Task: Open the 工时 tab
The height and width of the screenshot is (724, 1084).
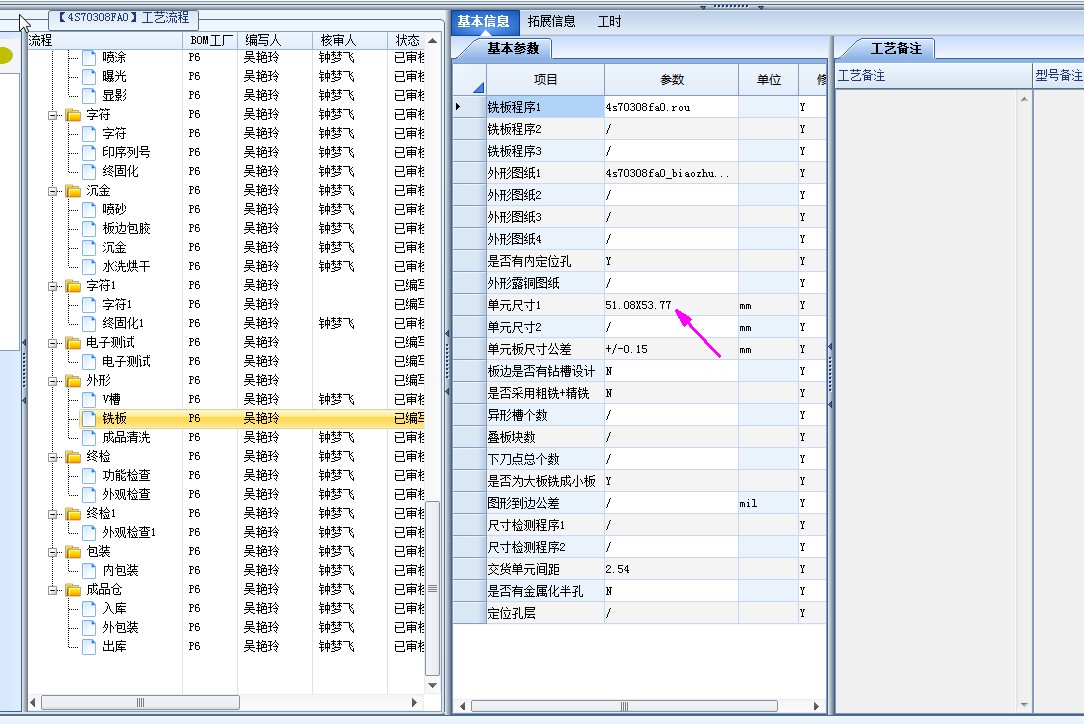Action: (x=609, y=21)
